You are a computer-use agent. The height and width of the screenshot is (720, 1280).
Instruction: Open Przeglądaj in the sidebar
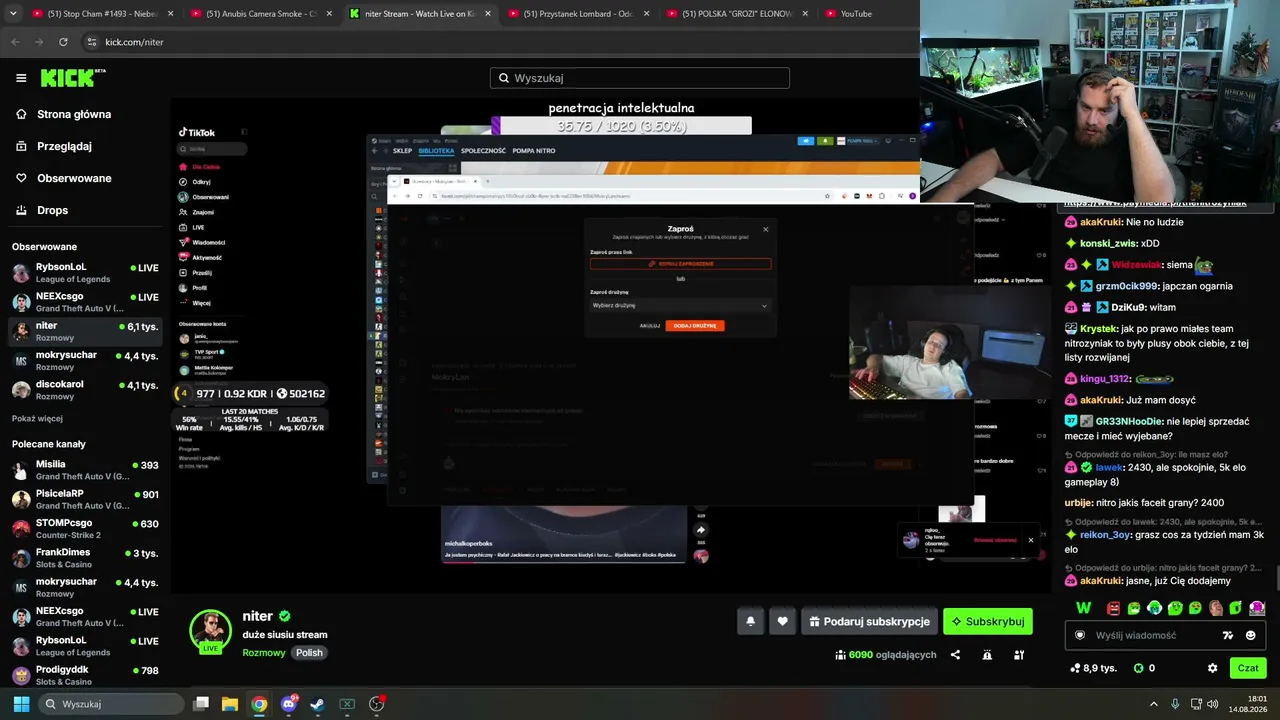[64, 146]
